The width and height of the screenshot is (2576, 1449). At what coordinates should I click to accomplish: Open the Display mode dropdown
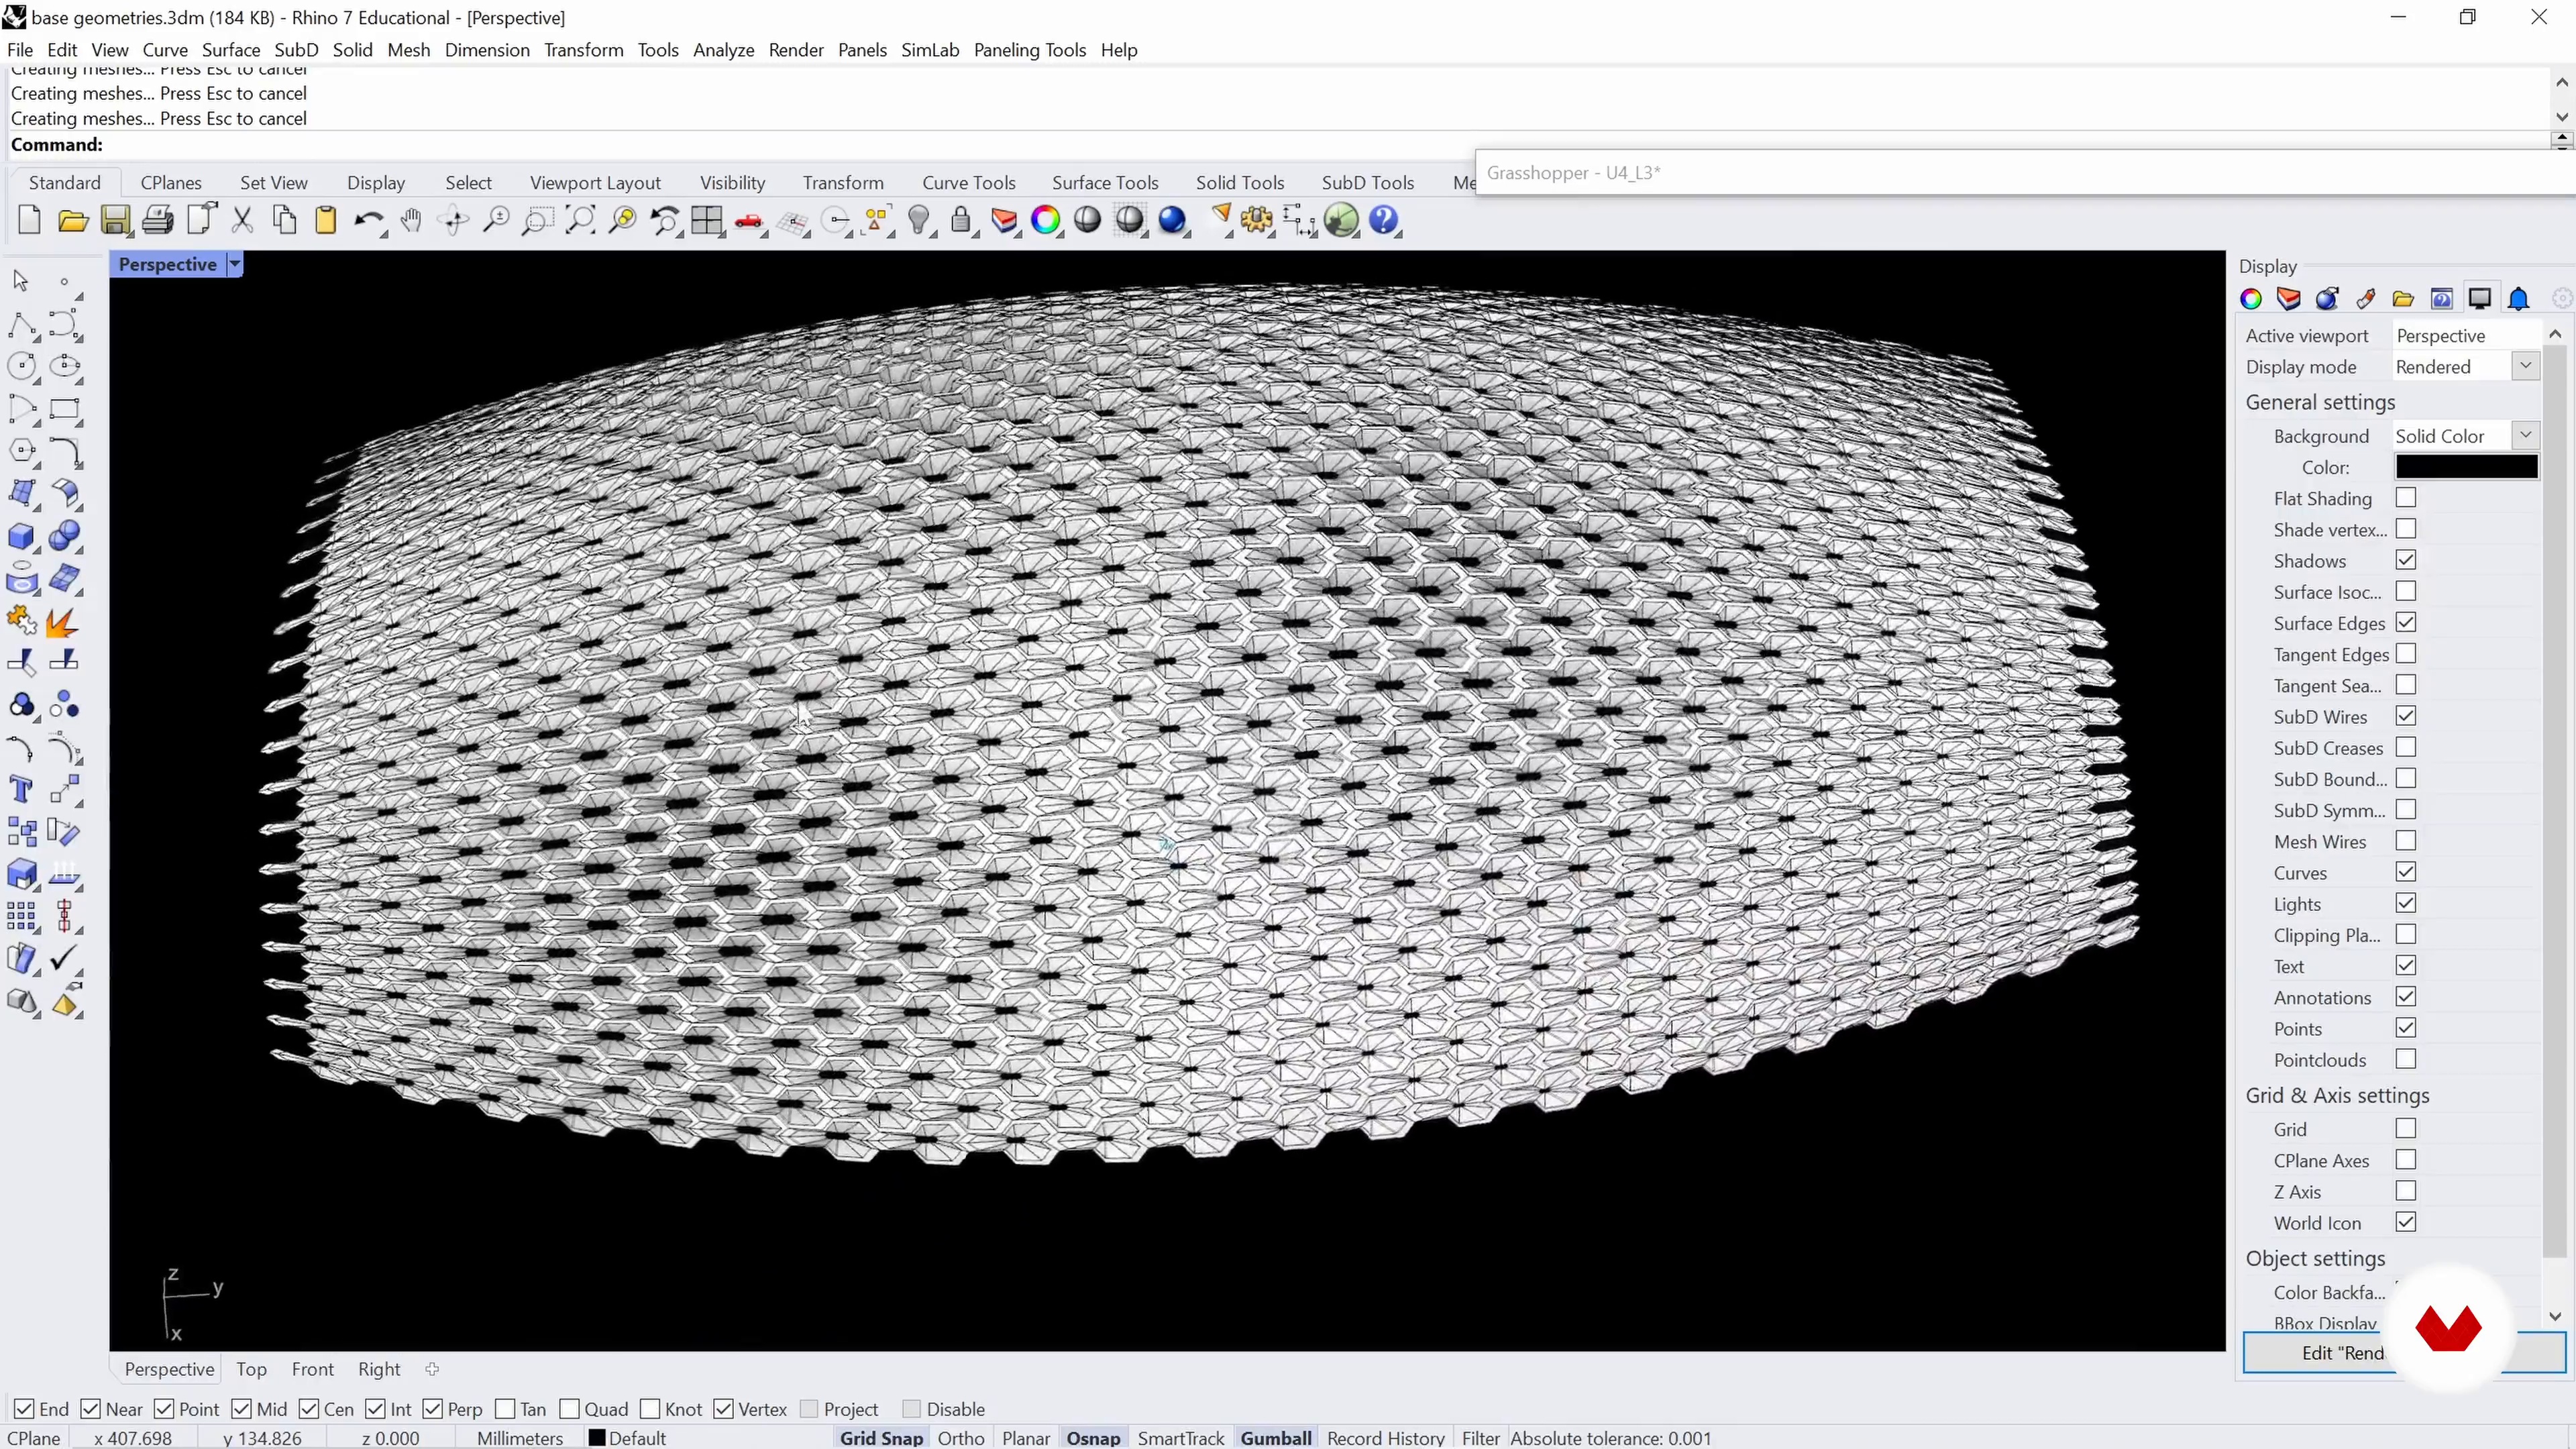[x=2525, y=366]
